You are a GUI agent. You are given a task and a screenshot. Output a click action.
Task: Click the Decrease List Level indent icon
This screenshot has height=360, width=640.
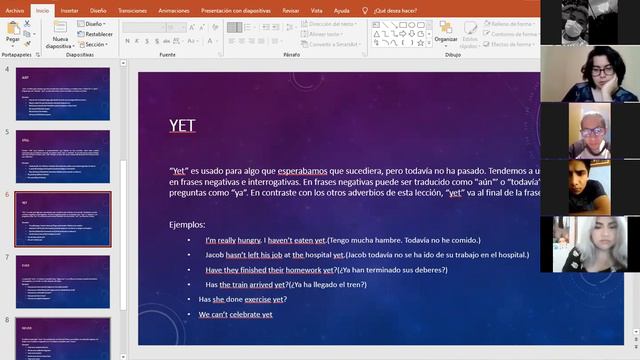[x=266, y=27]
